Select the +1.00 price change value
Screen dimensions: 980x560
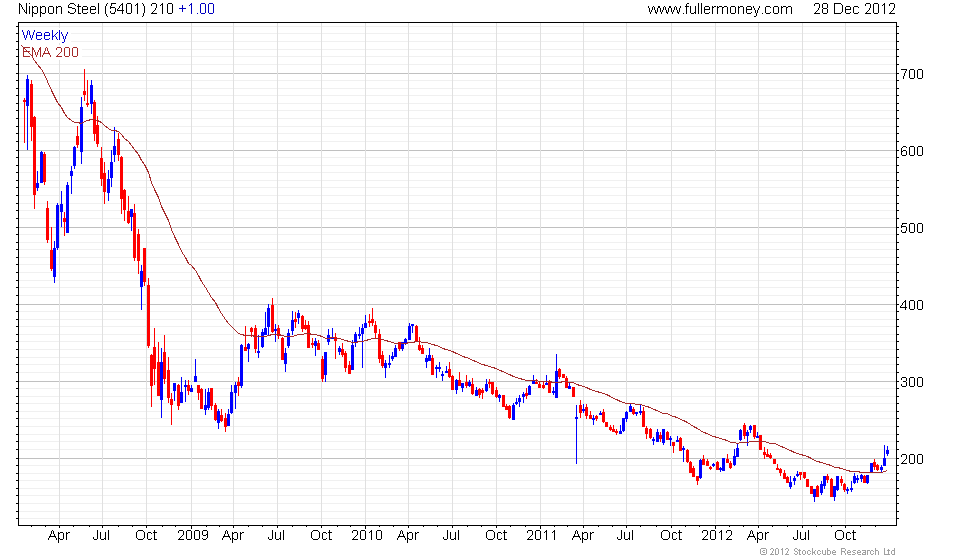tap(196, 9)
